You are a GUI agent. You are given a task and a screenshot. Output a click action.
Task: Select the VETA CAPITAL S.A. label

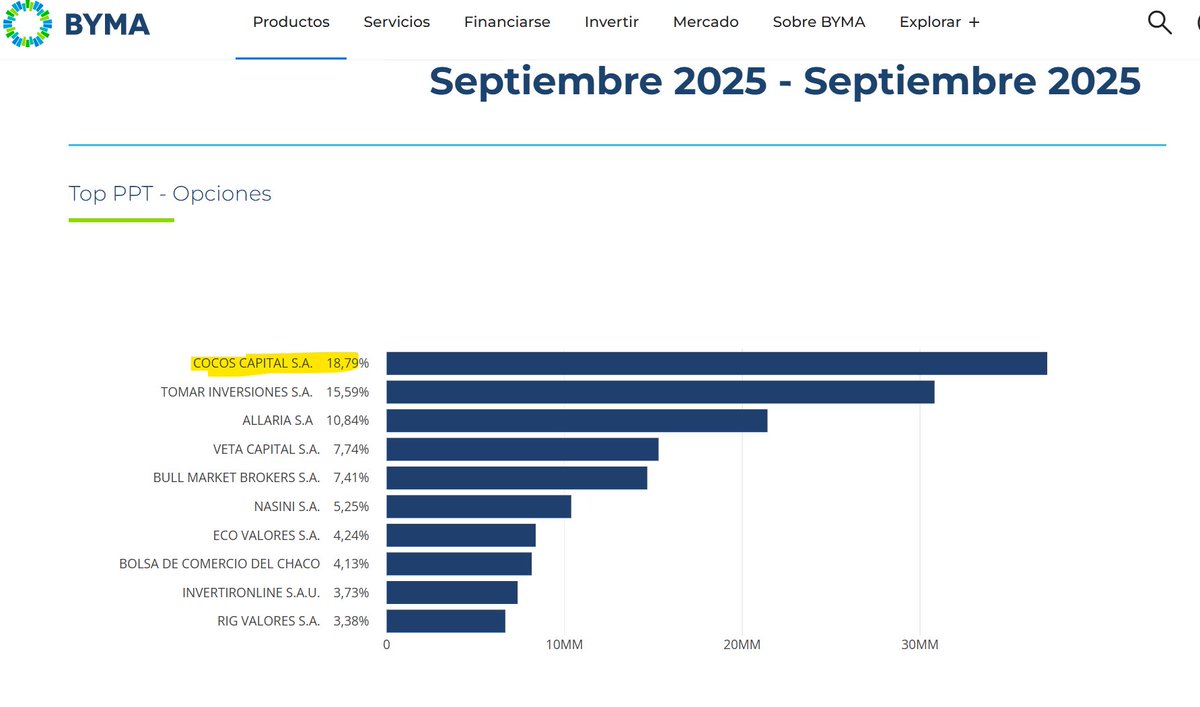(x=267, y=449)
